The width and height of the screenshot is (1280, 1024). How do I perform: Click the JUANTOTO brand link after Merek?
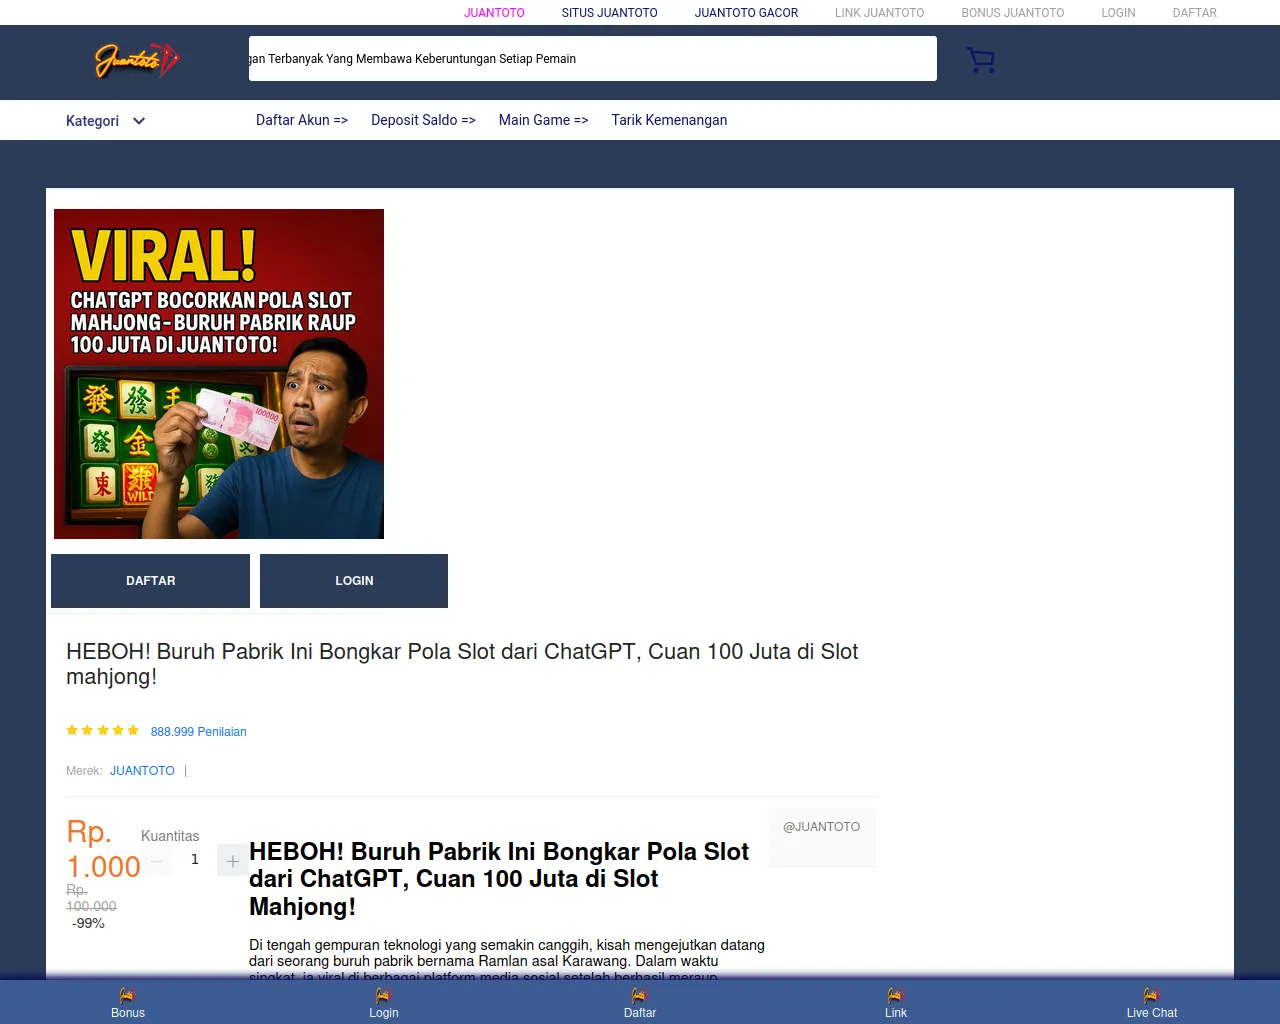(x=142, y=771)
